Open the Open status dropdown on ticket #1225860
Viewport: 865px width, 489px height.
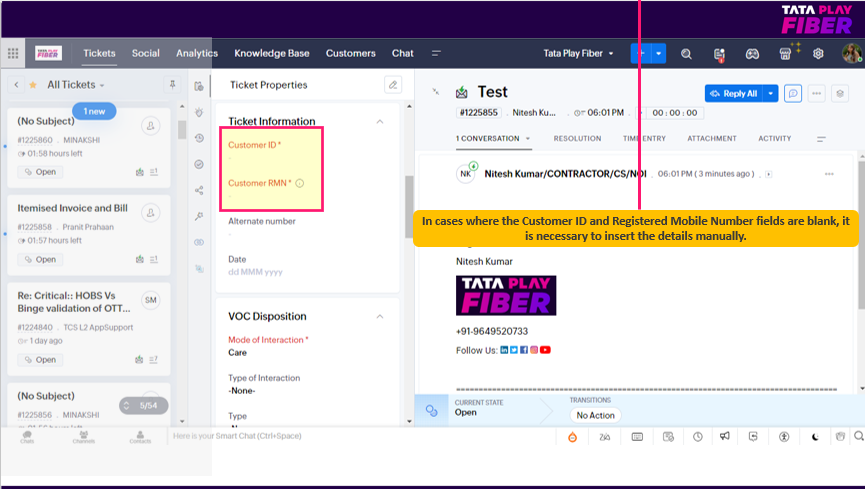tap(40, 172)
